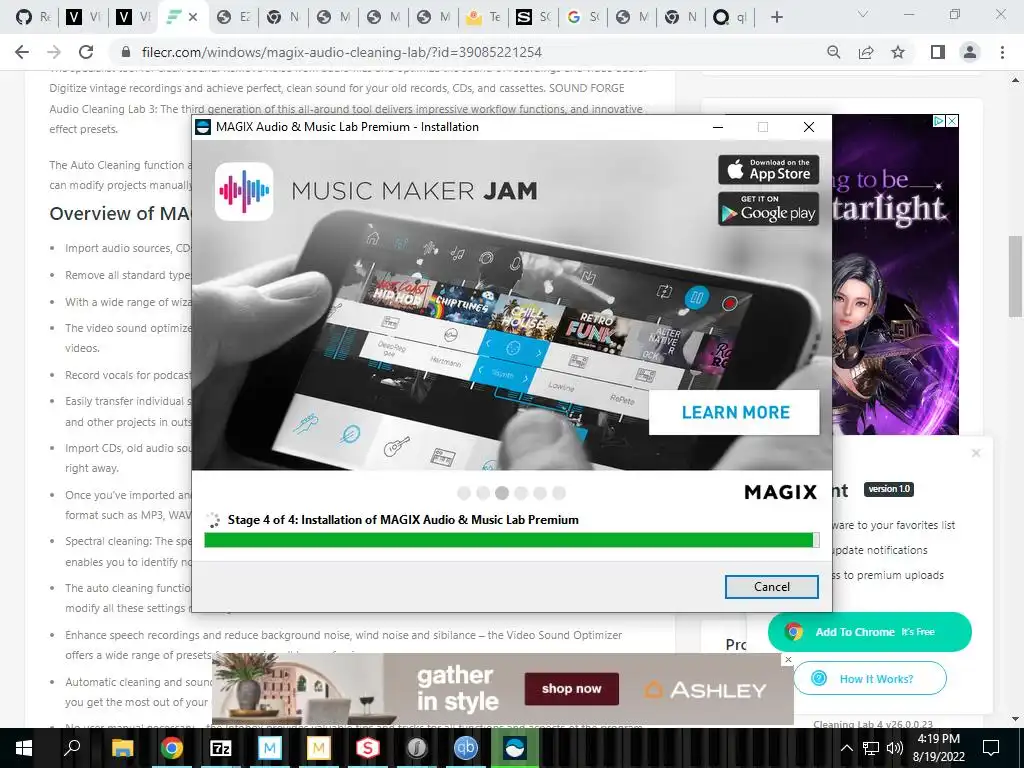Click the MAGIX installer title bar icon
Image resolution: width=1024 pixels, height=768 pixels.
(204, 127)
